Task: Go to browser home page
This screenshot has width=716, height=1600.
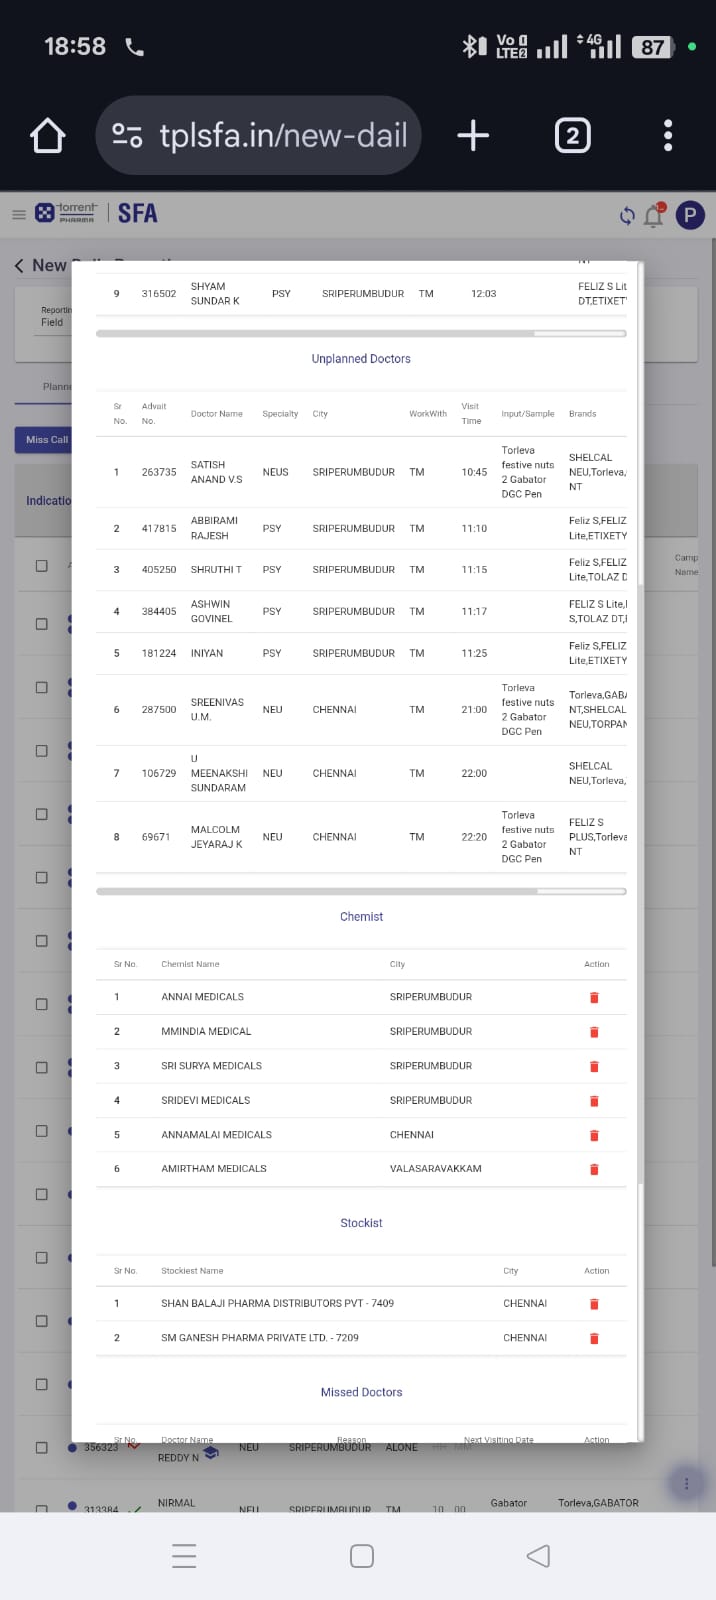Action: tap(48, 136)
